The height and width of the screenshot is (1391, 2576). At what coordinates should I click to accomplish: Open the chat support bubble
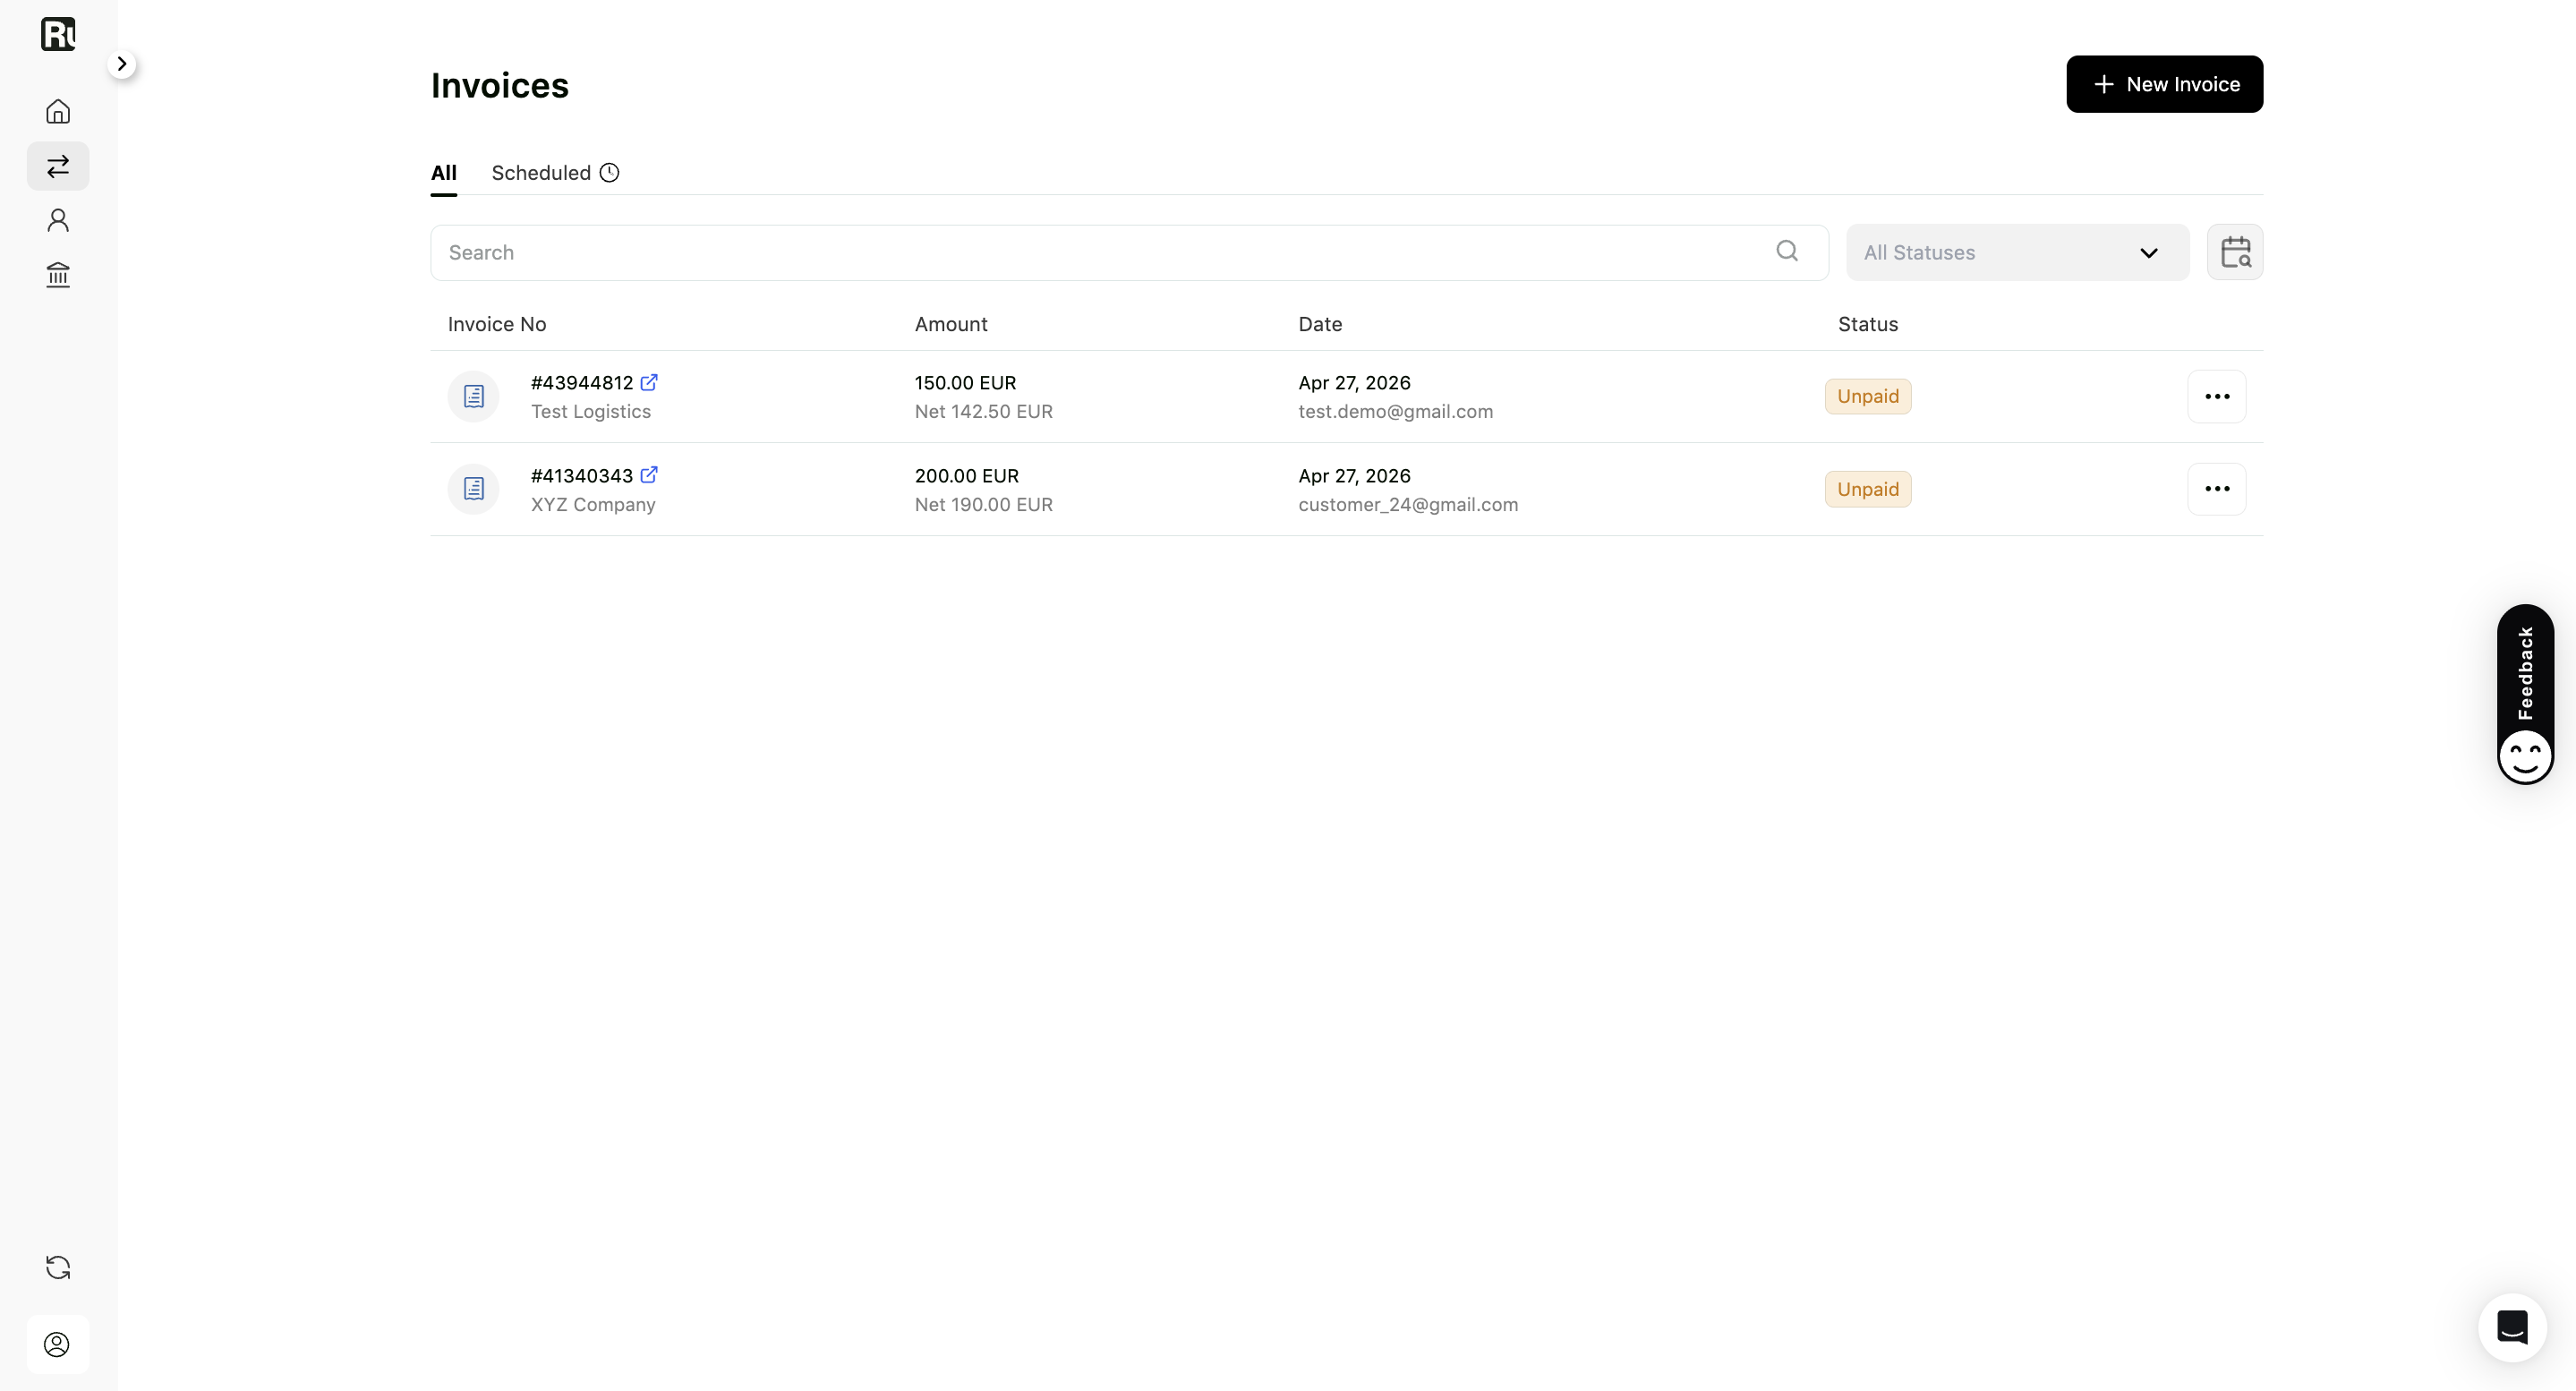click(x=2512, y=1328)
